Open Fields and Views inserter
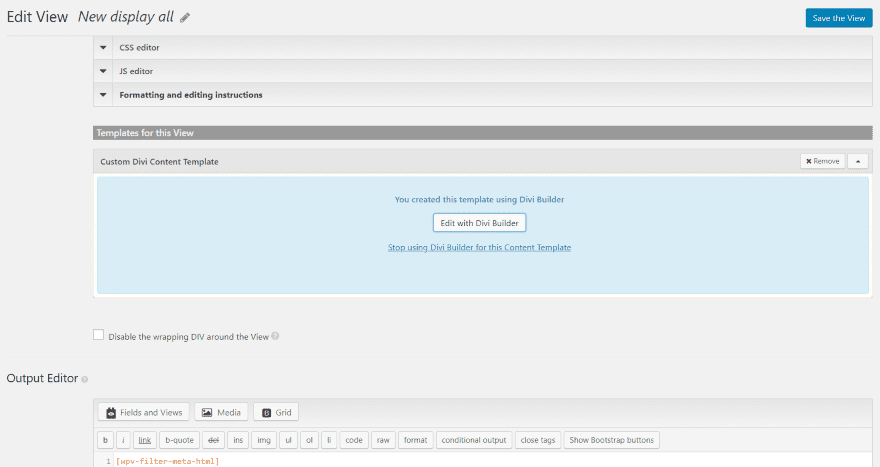The height and width of the screenshot is (467, 880). click(x=144, y=412)
